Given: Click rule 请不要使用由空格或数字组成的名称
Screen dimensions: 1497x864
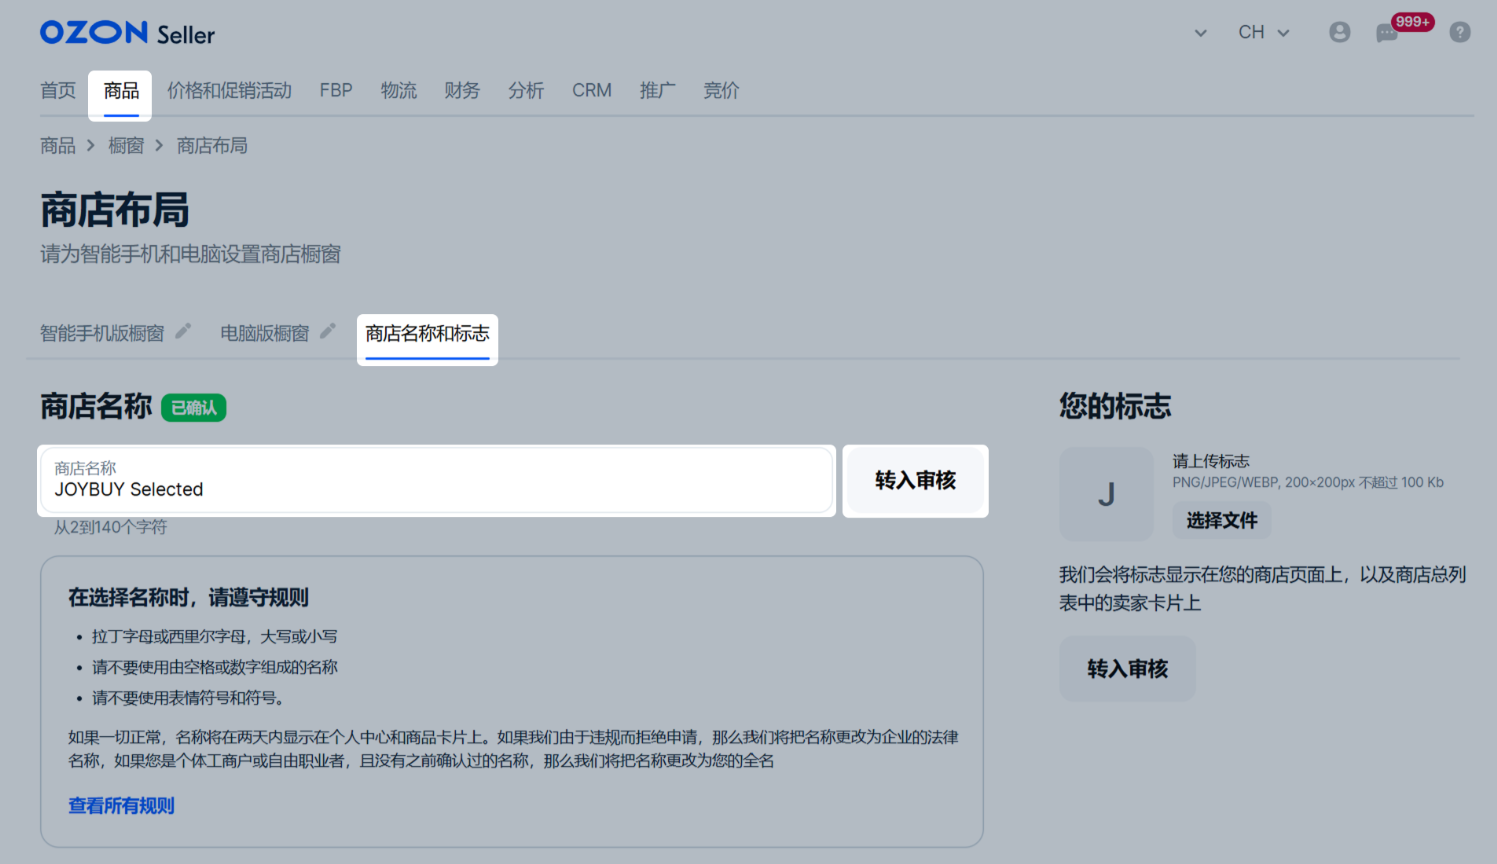Looking at the screenshot, I should point(215,668).
